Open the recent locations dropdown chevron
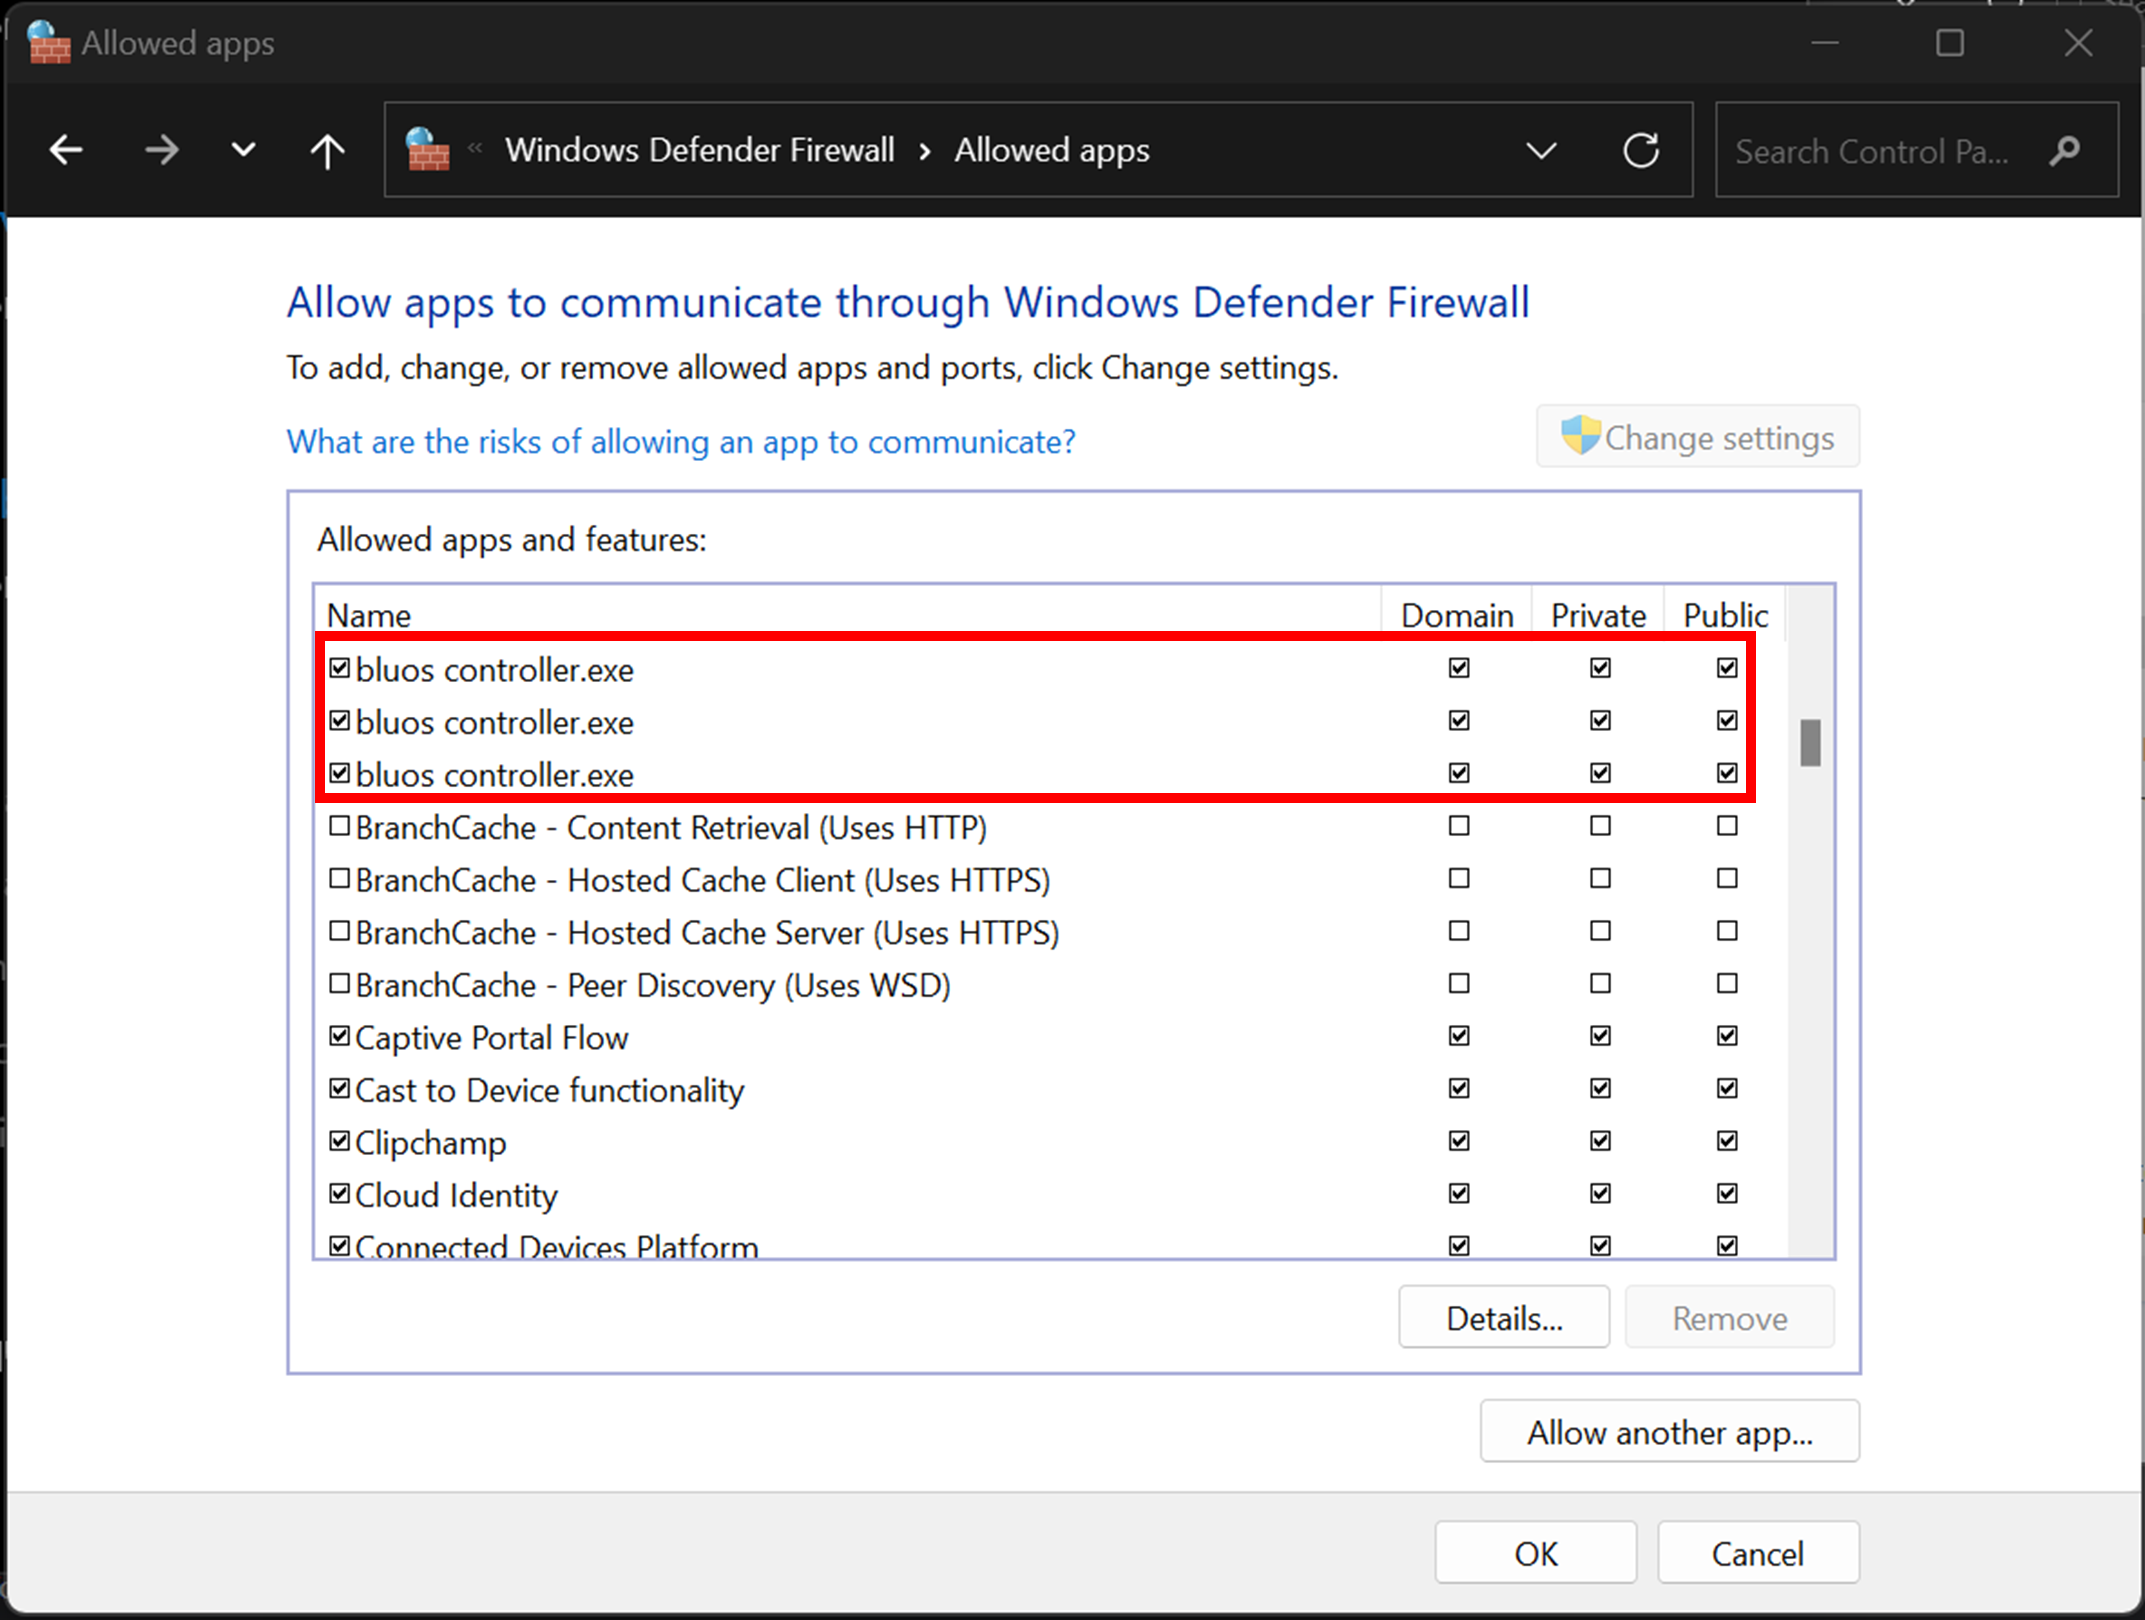 243,151
